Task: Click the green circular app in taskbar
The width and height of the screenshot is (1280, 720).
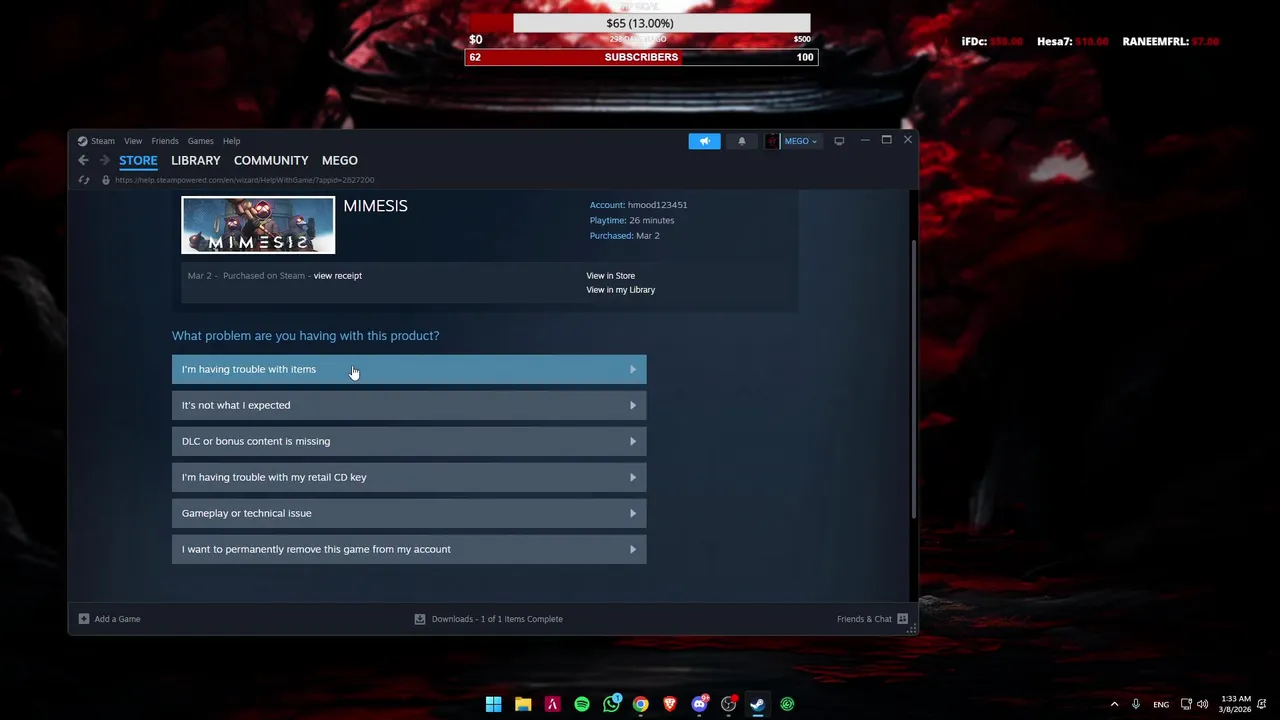Action: pyautogui.click(x=788, y=704)
